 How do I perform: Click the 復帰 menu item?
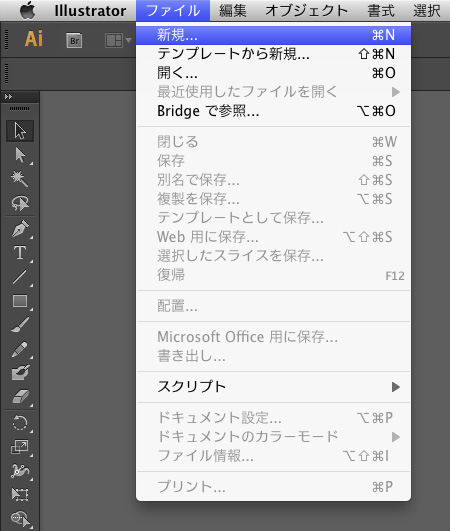point(274,275)
